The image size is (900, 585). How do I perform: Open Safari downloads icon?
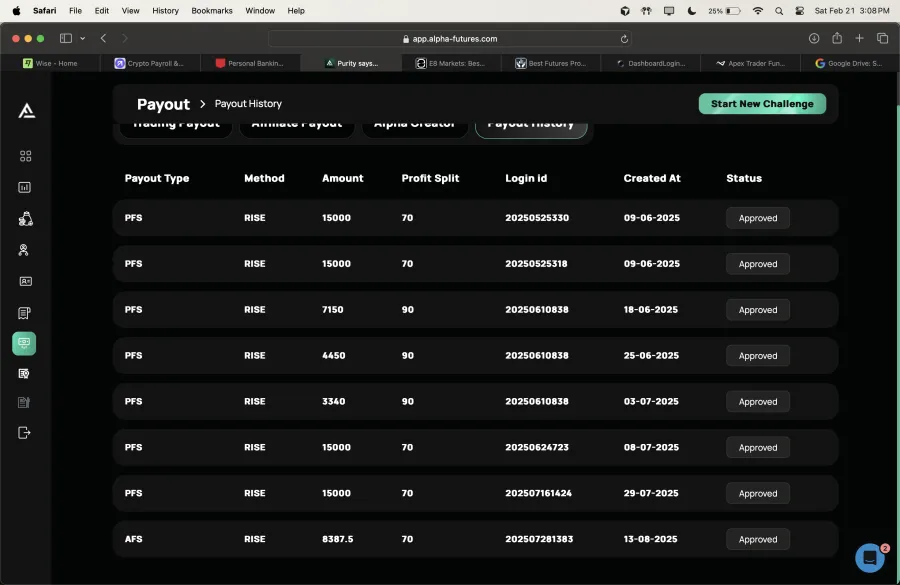tap(814, 38)
